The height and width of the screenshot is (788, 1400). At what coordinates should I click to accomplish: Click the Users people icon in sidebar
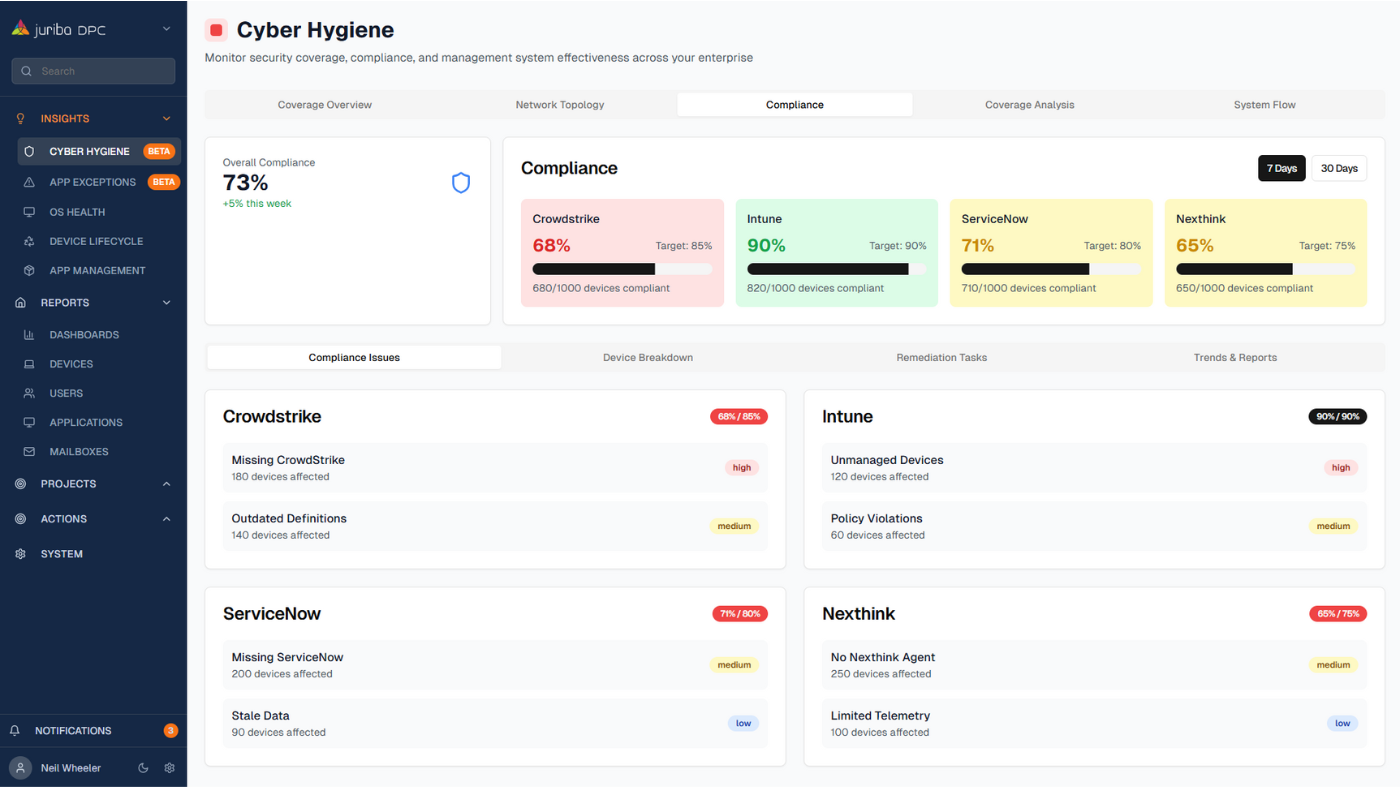[x=29, y=394]
